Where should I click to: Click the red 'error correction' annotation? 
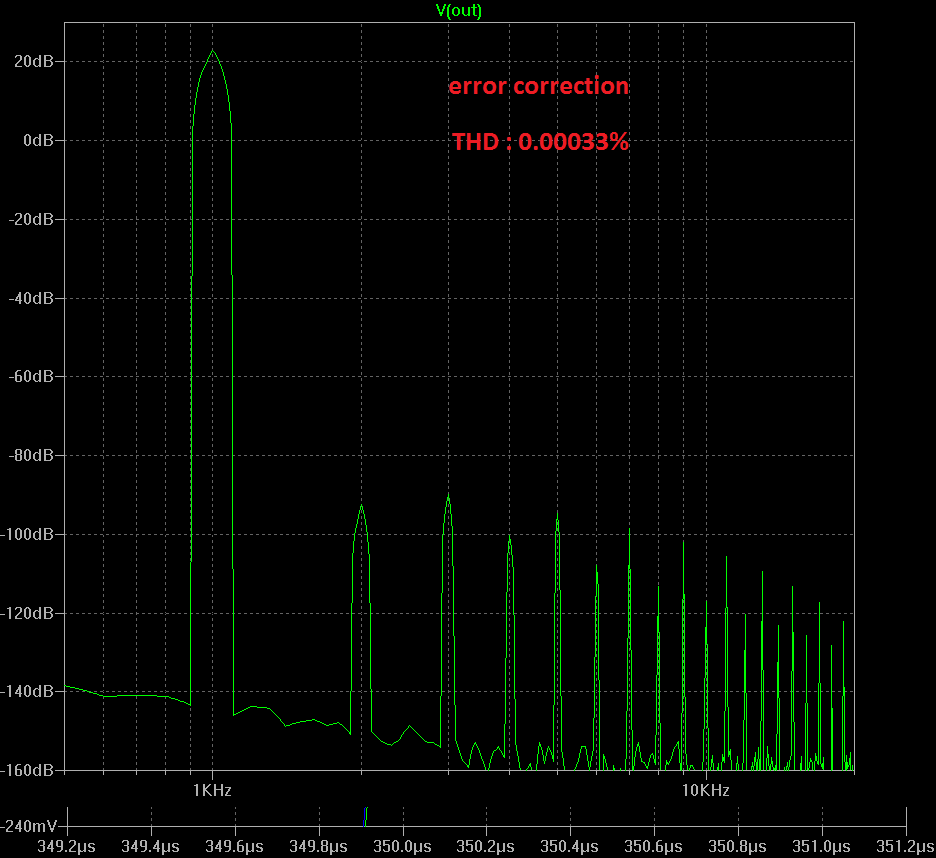[538, 86]
